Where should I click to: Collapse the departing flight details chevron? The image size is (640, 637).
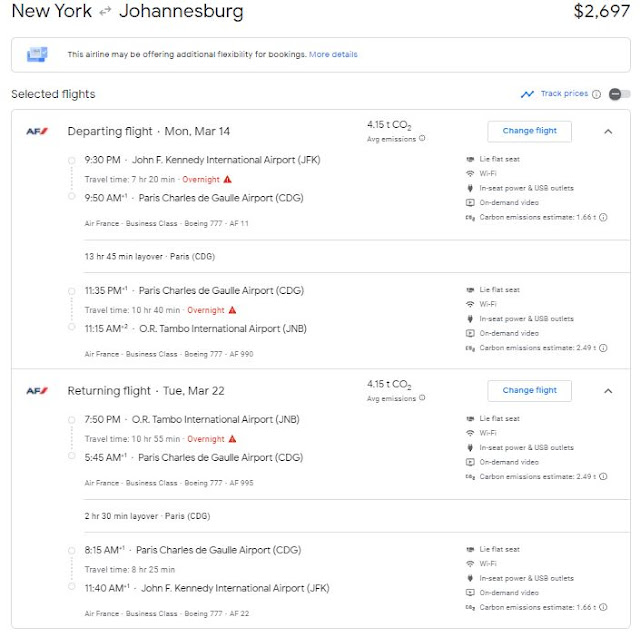pos(608,131)
